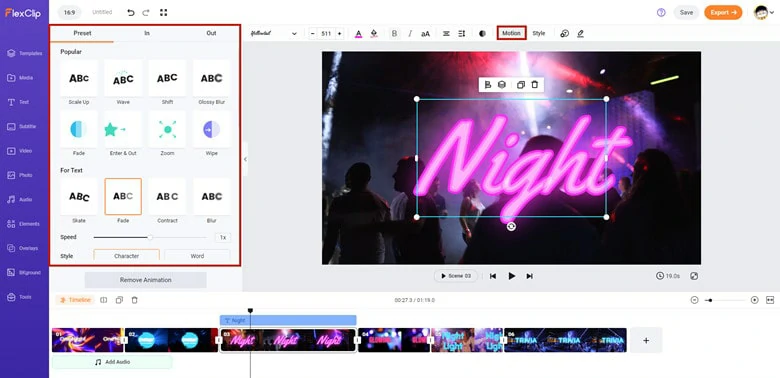Choose Character animation style

tap(126, 256)
